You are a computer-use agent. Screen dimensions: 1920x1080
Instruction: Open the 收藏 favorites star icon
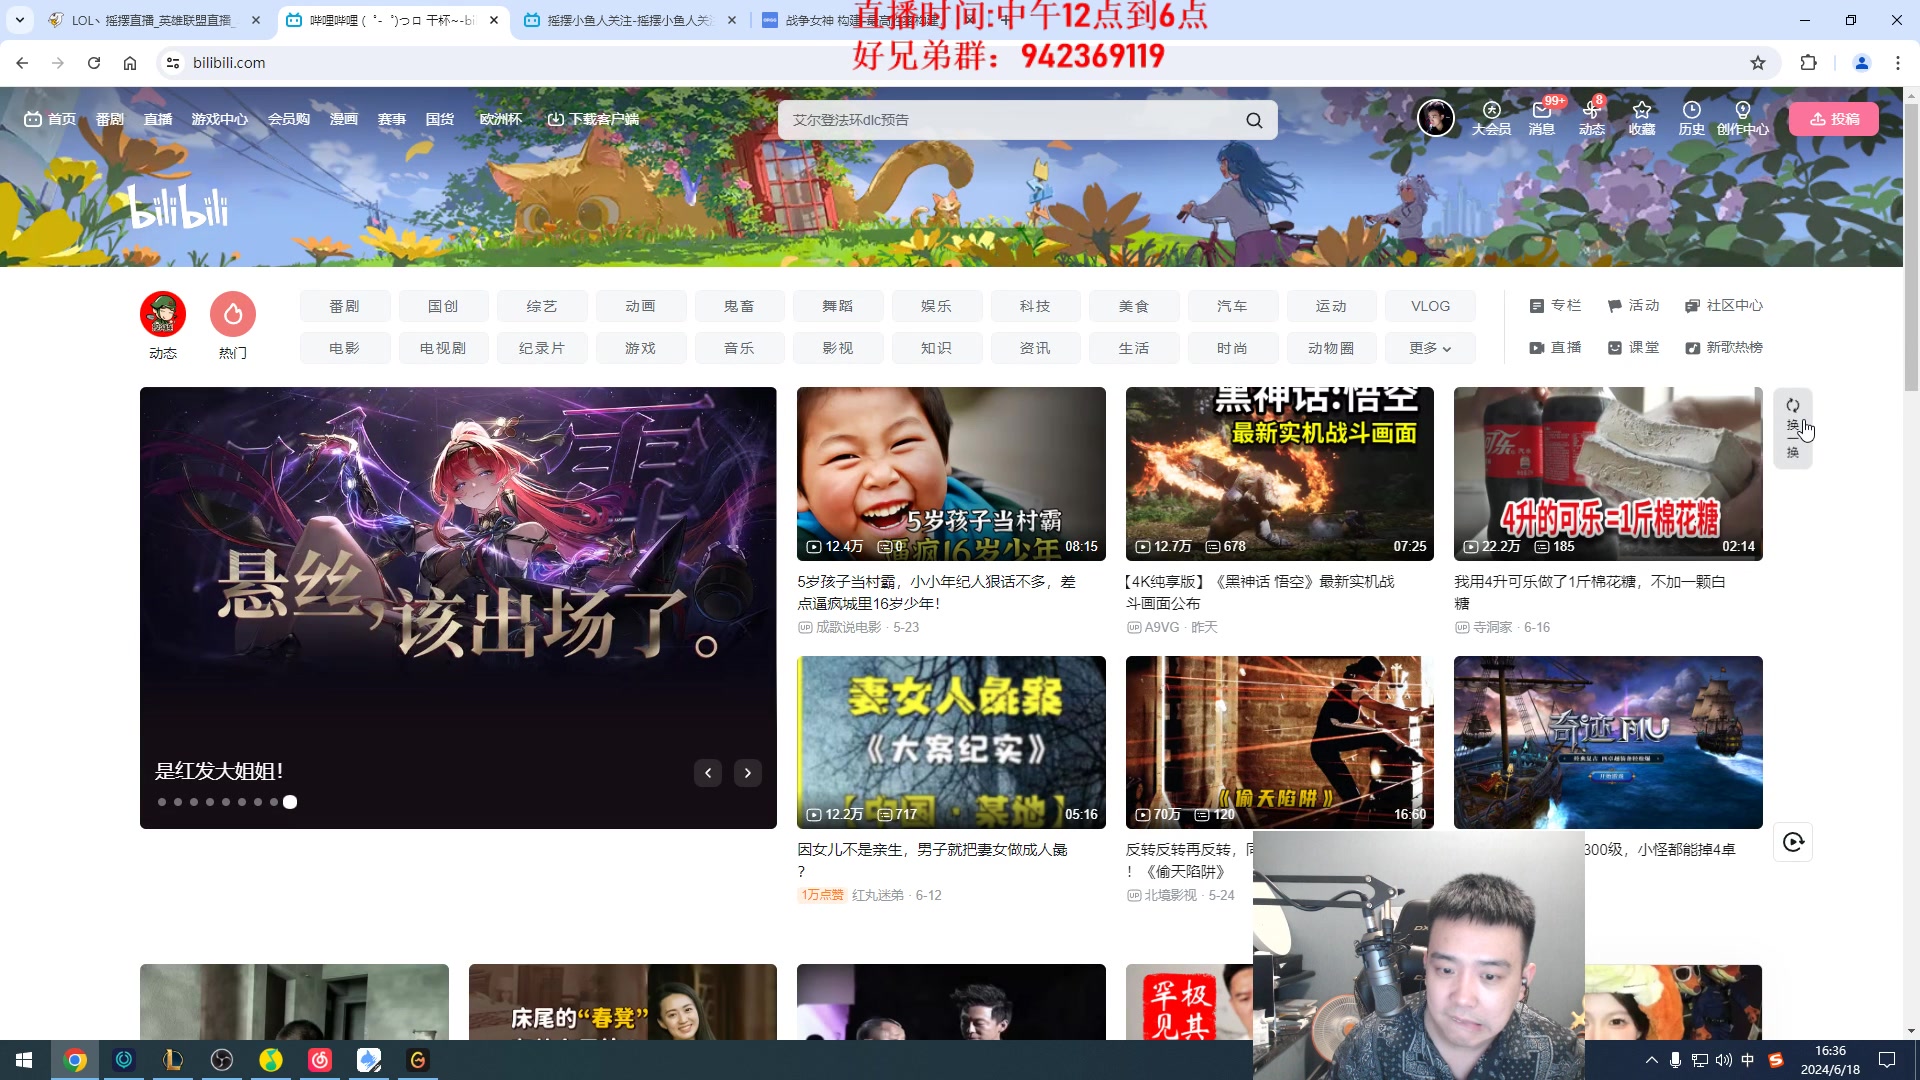point(1642,118)
